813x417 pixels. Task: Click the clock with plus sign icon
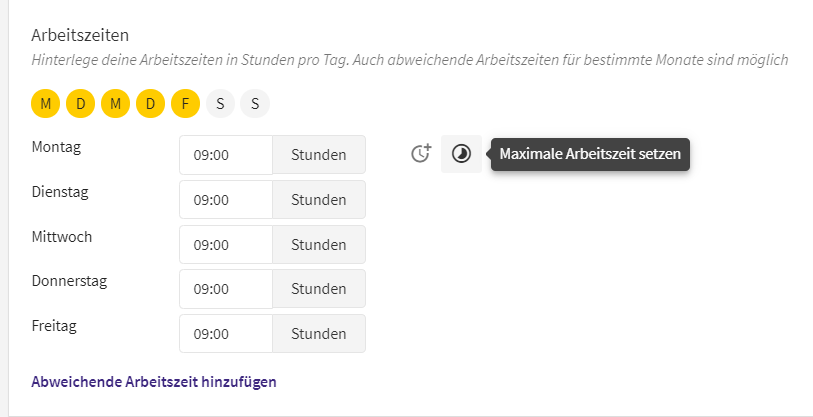coord(421,154)
